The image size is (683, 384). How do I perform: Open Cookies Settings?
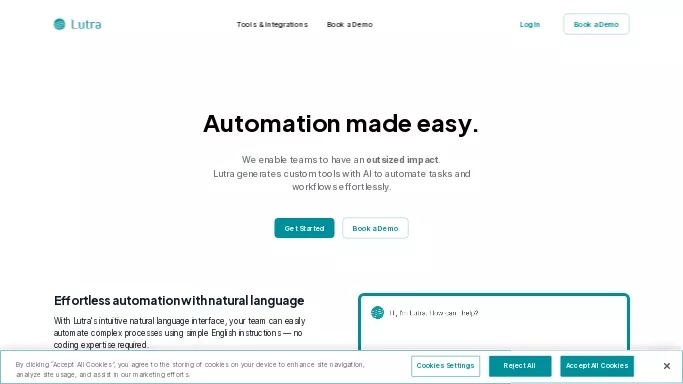click(x=445, y=366)
